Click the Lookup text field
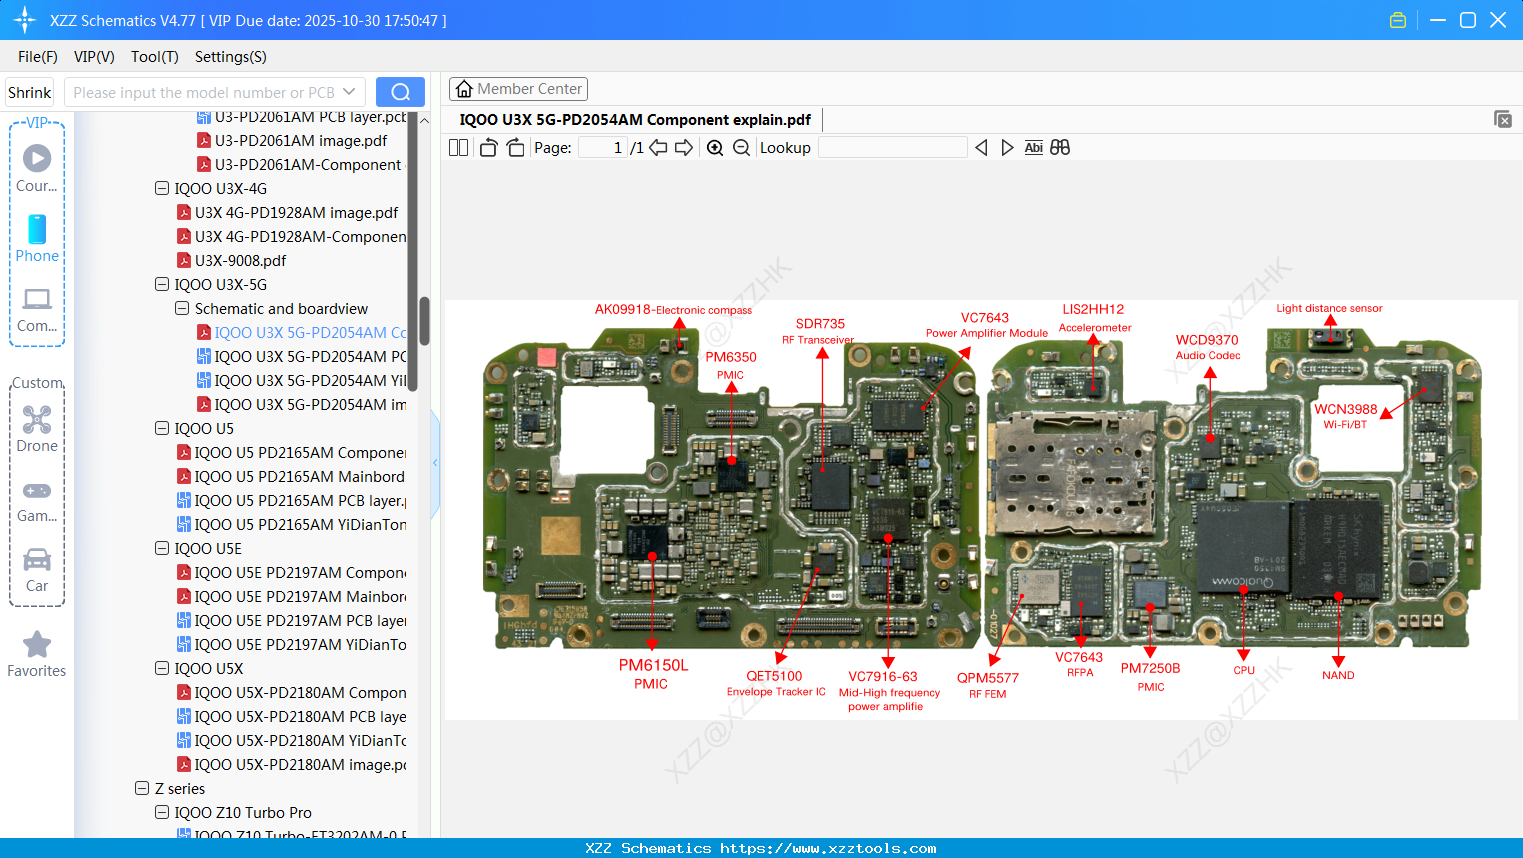Screen dimensions: 1523x858 tap(892, 148)
